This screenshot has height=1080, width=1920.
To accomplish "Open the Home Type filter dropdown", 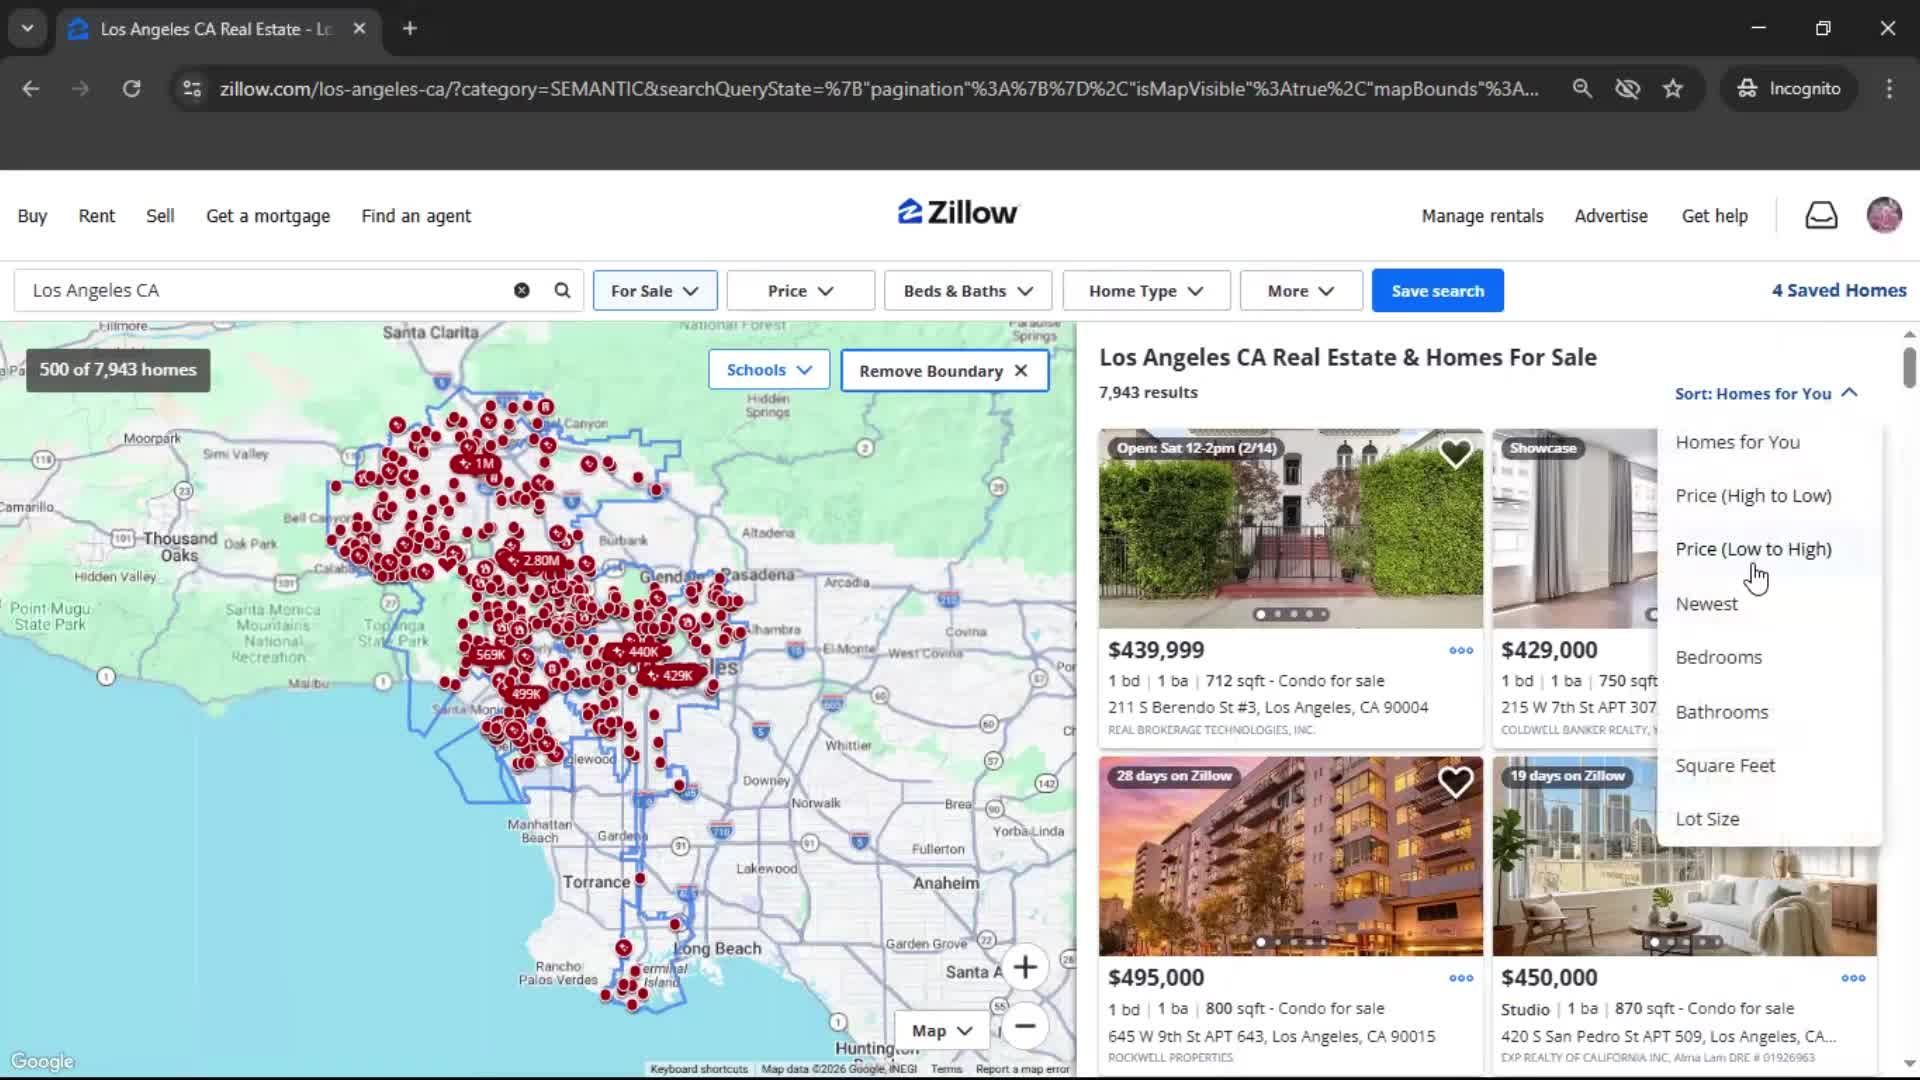I will 1145,290.
